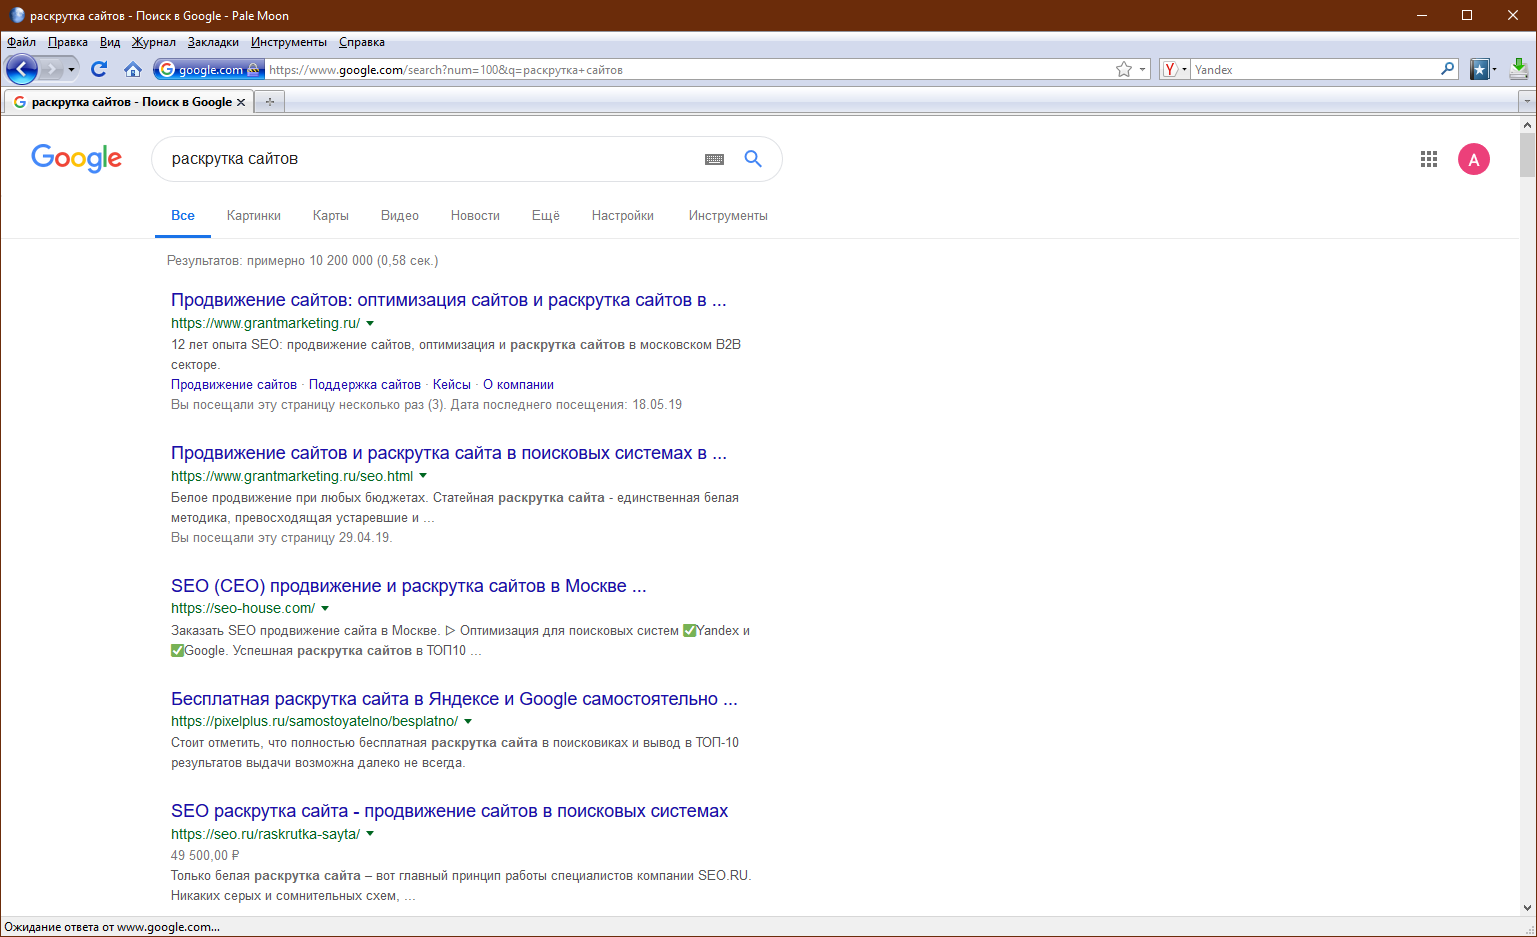
Task: Click the '49 500,00 ₽' price text
Action: 205,856
